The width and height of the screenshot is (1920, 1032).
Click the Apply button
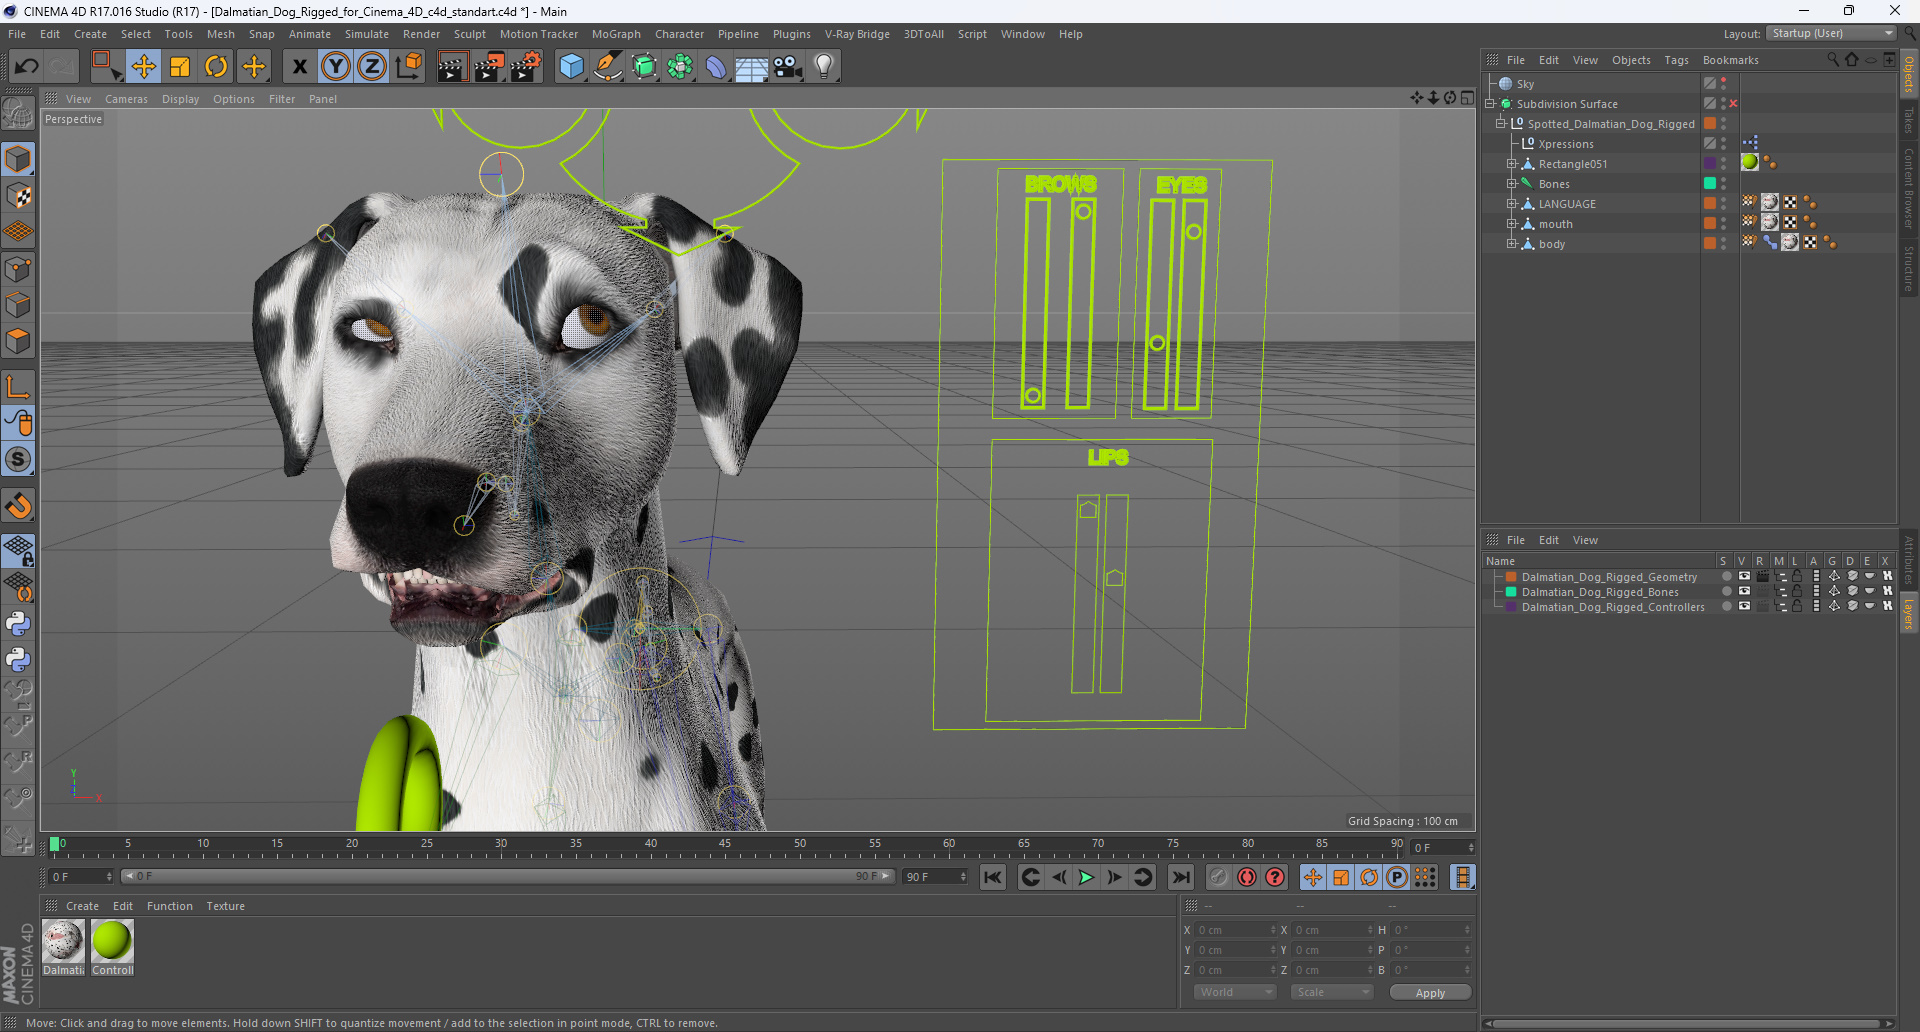click(1430, 993)
